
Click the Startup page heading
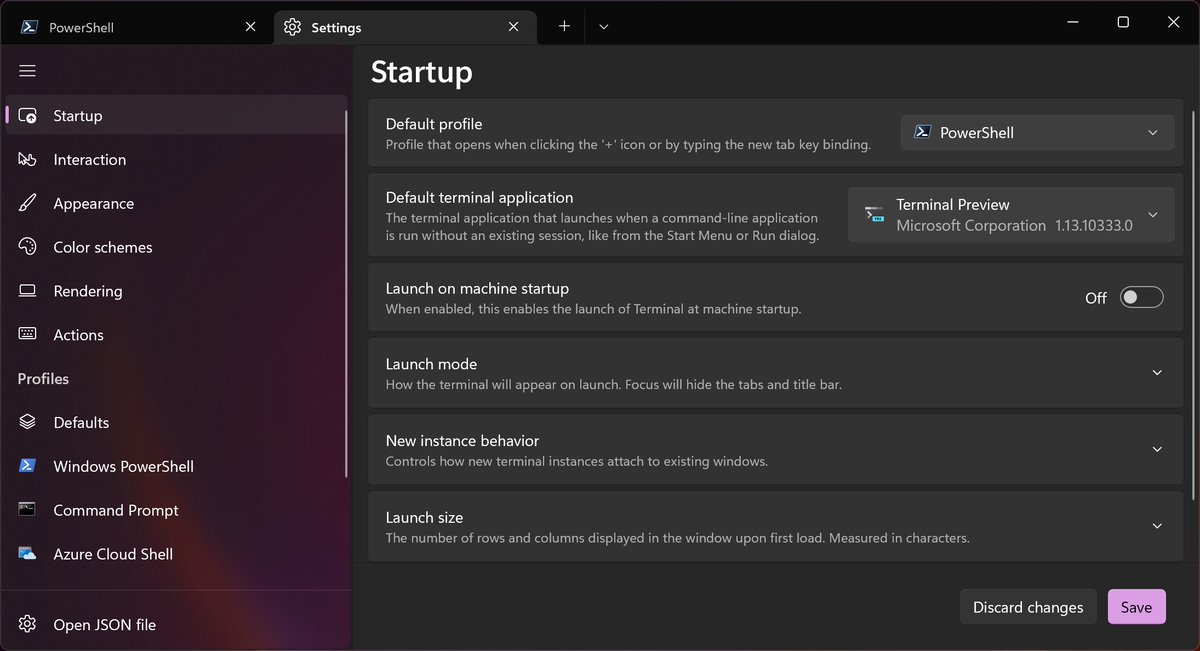pyautogui.click(x=421, y=72)
